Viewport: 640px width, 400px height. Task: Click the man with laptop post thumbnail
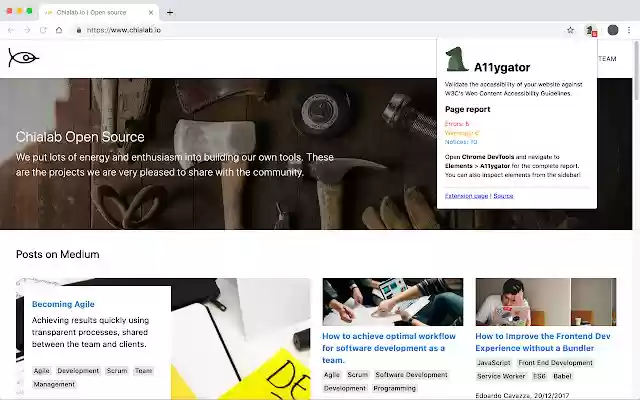[x=546, y=302]
